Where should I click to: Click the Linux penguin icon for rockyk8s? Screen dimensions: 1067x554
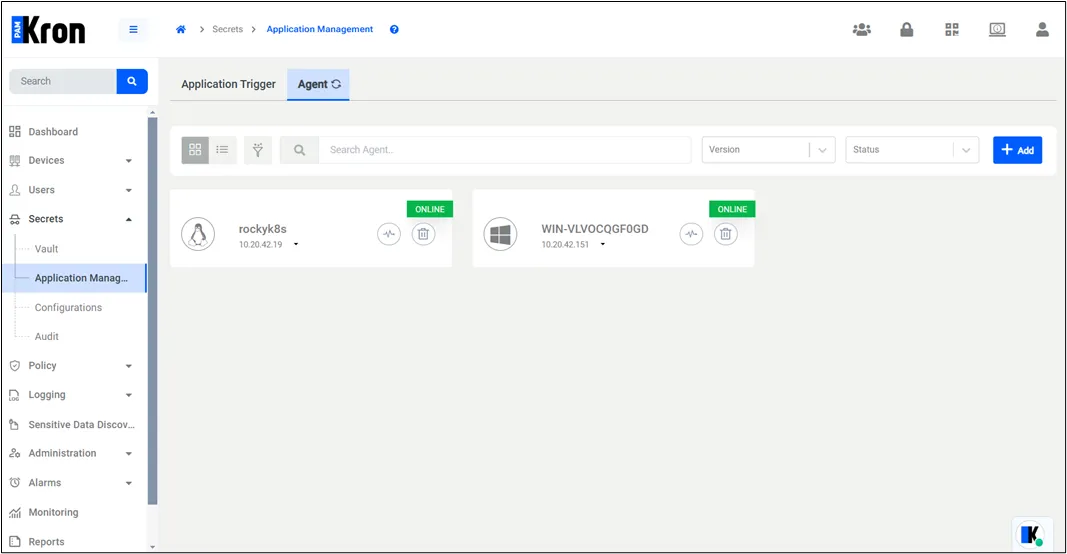point(198,234)
